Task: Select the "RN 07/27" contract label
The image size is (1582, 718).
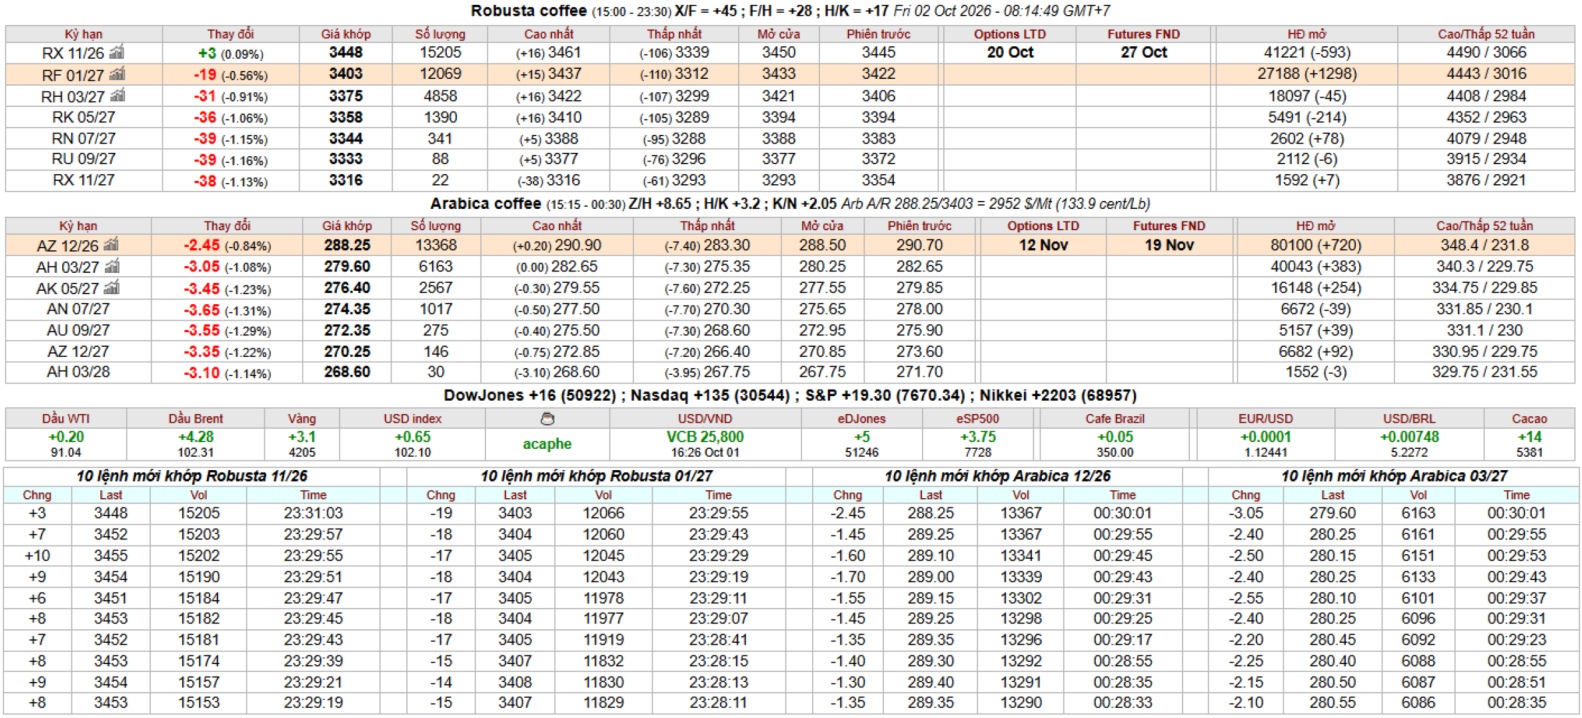Action: (x=84, y=138)
